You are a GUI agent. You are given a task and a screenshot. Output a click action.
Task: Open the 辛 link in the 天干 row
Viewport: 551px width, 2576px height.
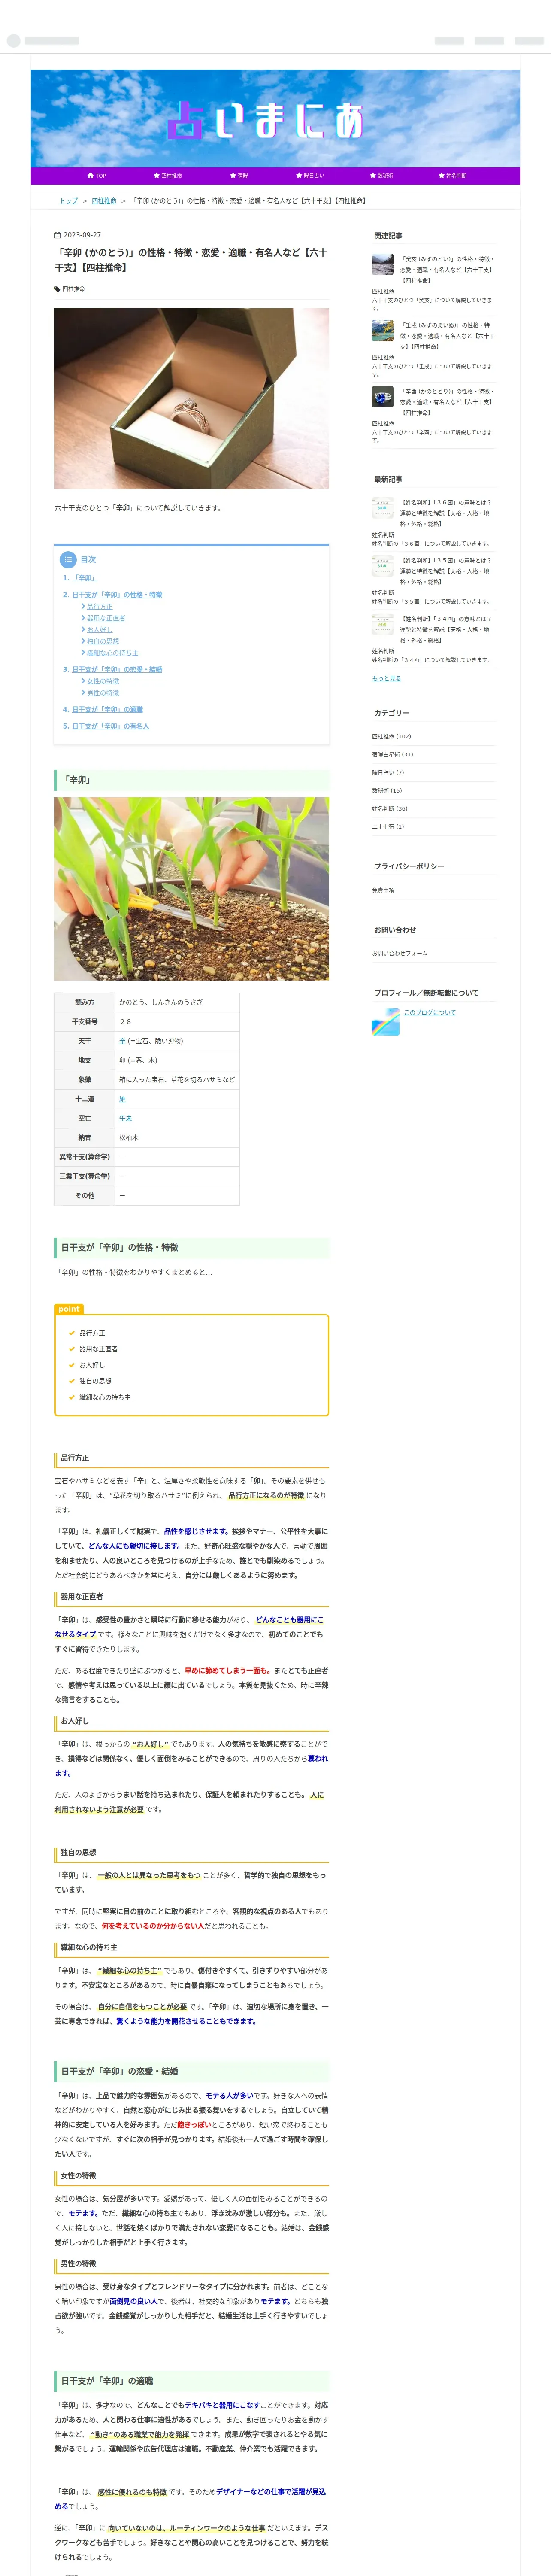point(122,1041)
